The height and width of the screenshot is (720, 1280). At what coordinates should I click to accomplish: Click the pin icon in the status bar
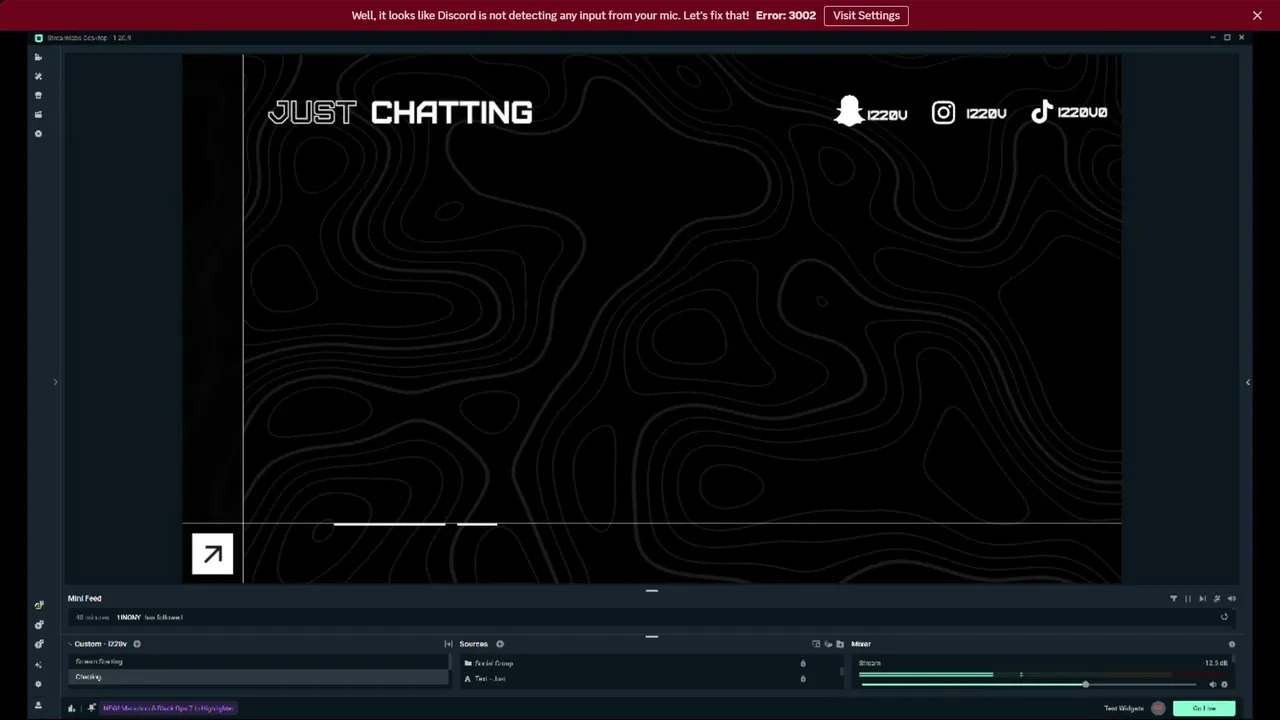coord(92,708)
